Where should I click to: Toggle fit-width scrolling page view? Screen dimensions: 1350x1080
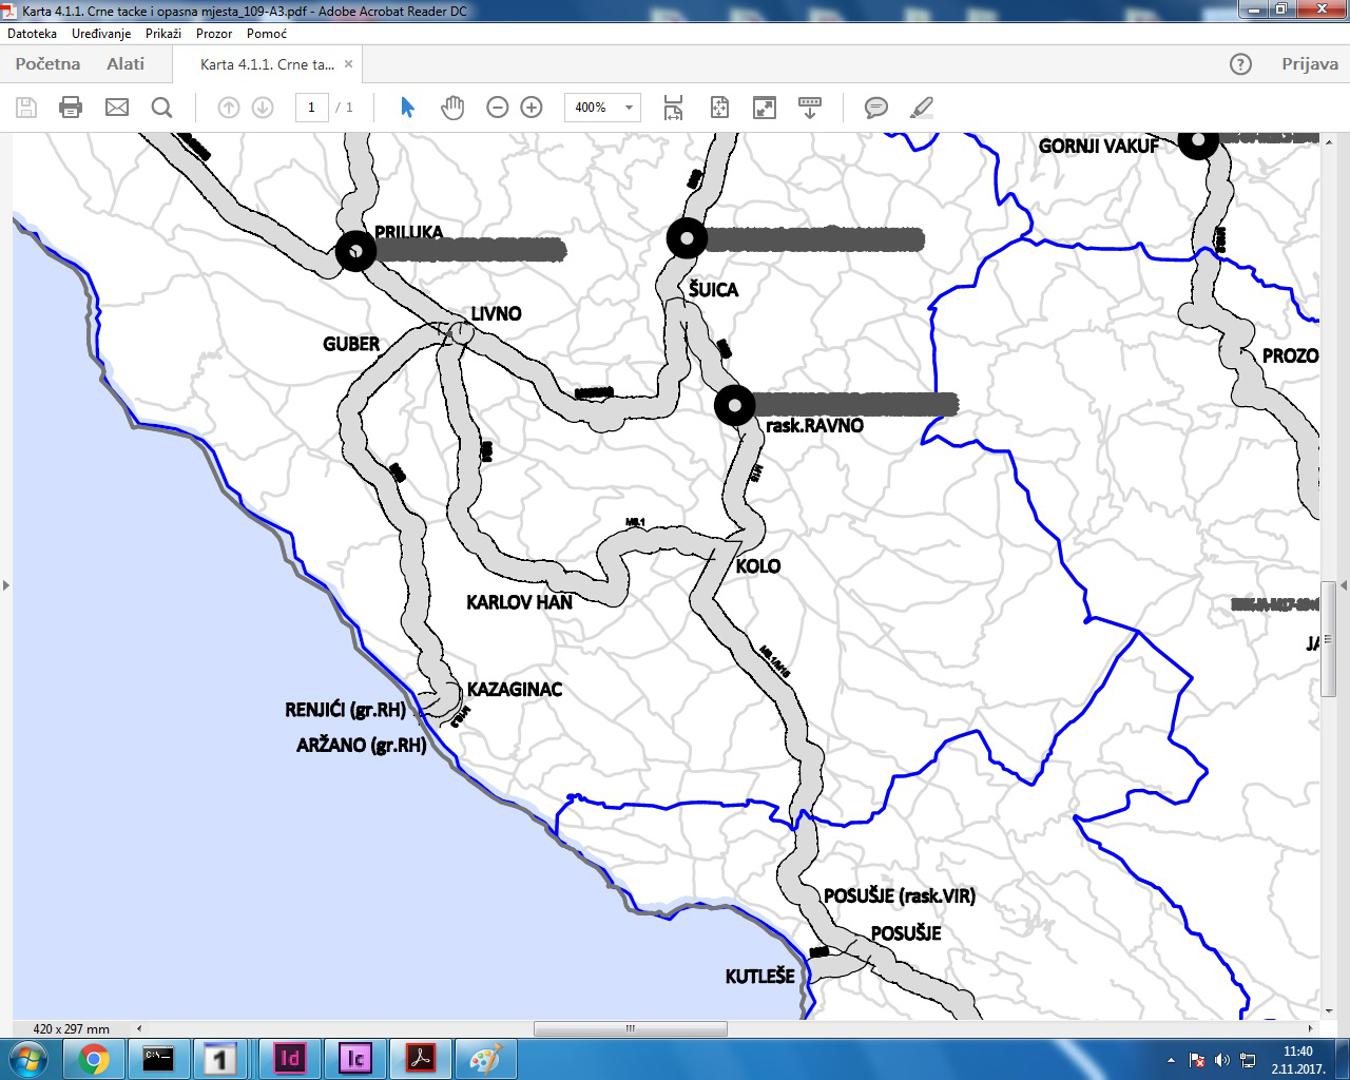pos(673,107)
